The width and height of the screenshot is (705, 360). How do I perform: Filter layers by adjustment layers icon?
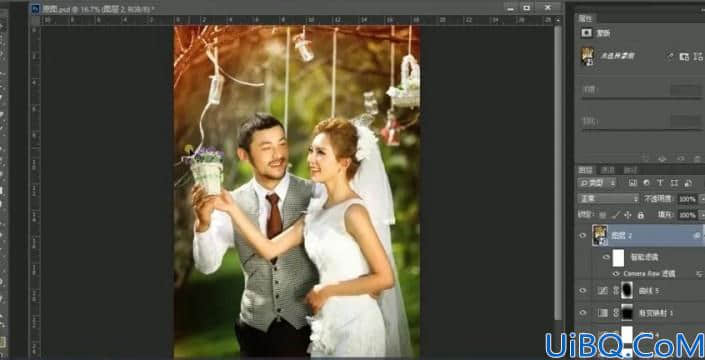[x=647, y=183]
